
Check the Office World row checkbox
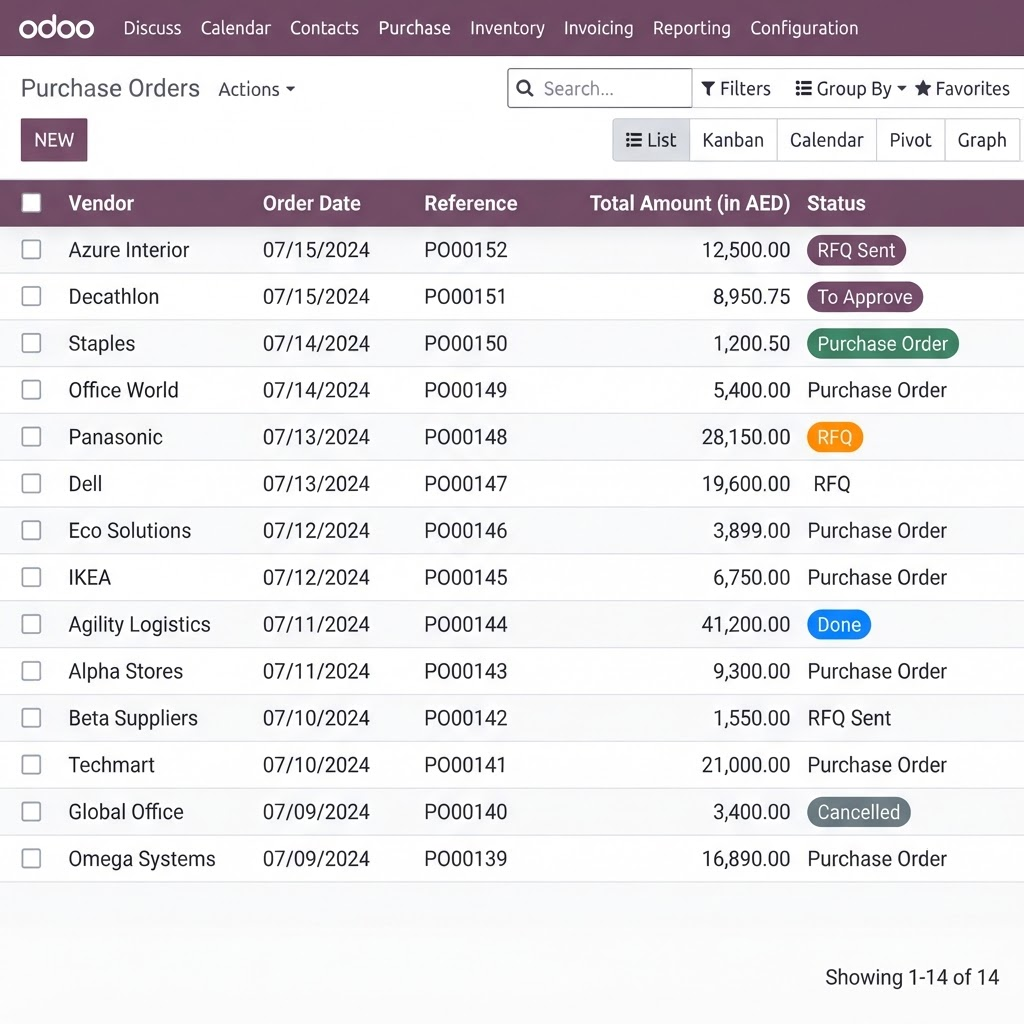point(31,390)
